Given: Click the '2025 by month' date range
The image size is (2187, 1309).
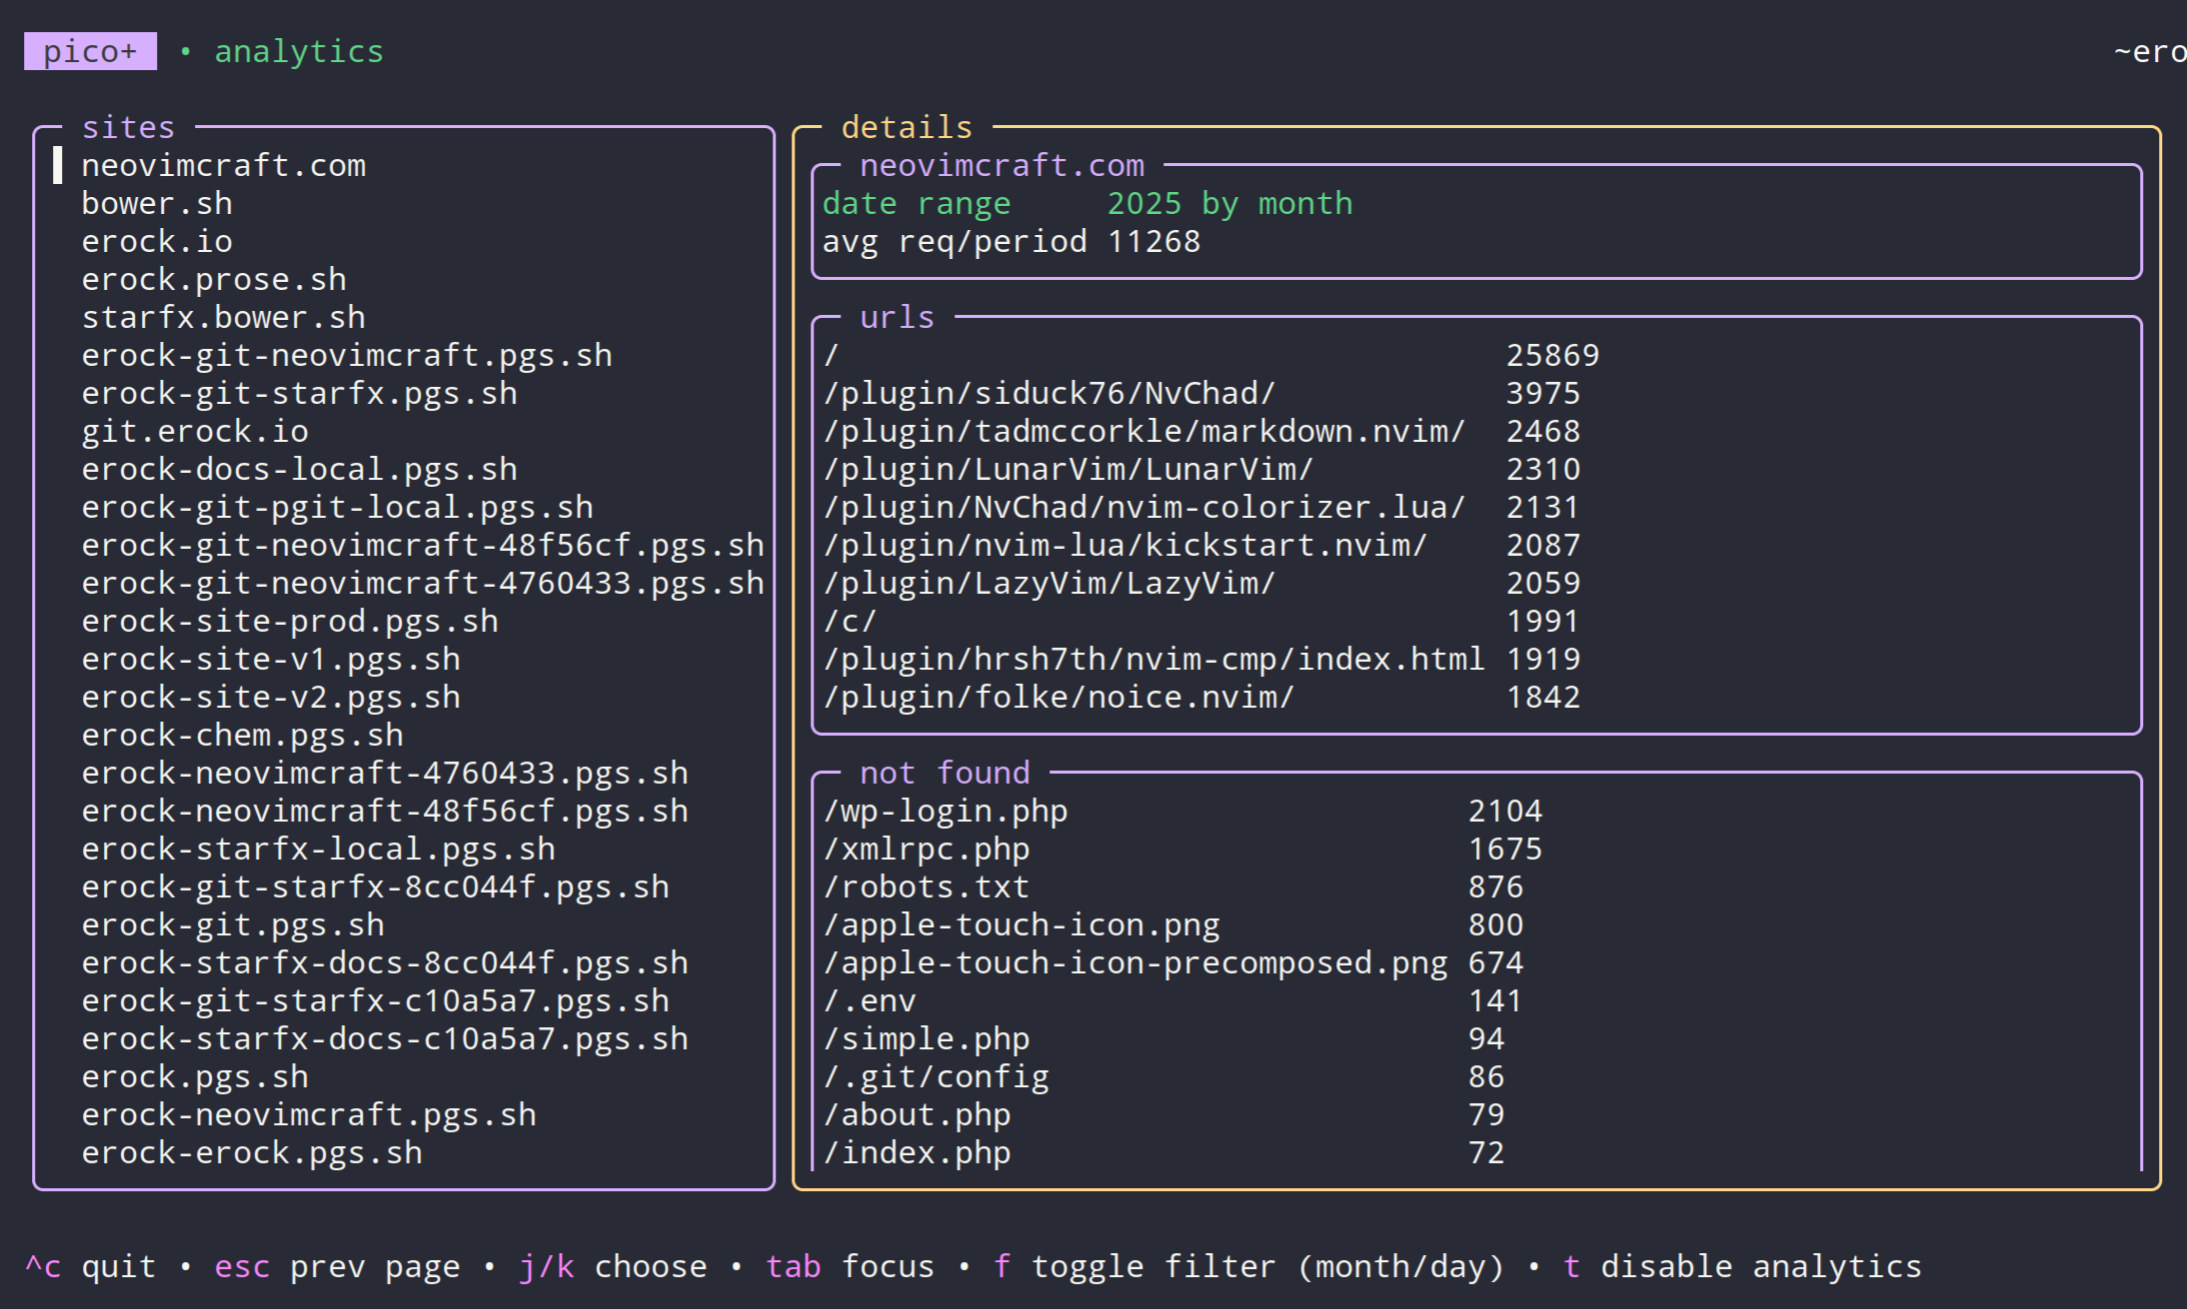Looking at the screenshot, I should 1229,204.
